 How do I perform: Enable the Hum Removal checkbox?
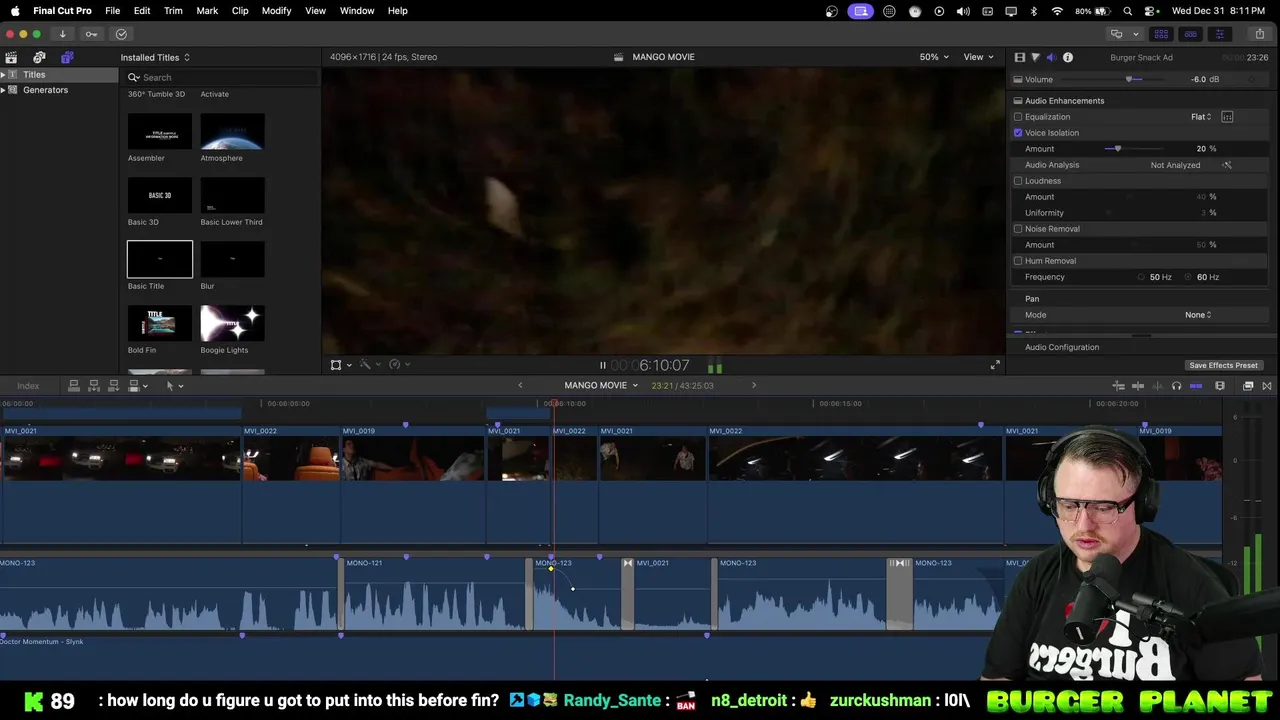click(x=1018, y=261)
